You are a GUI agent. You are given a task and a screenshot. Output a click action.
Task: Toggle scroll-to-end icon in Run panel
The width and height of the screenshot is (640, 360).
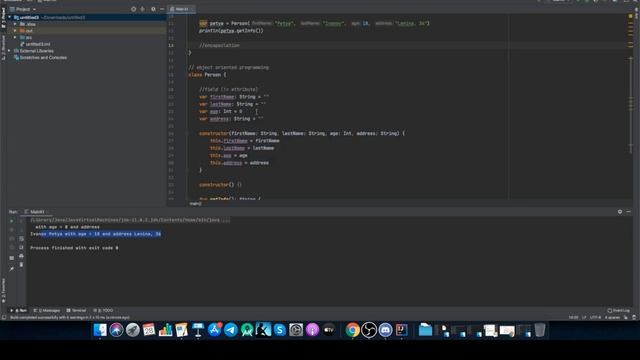(21, 247)
